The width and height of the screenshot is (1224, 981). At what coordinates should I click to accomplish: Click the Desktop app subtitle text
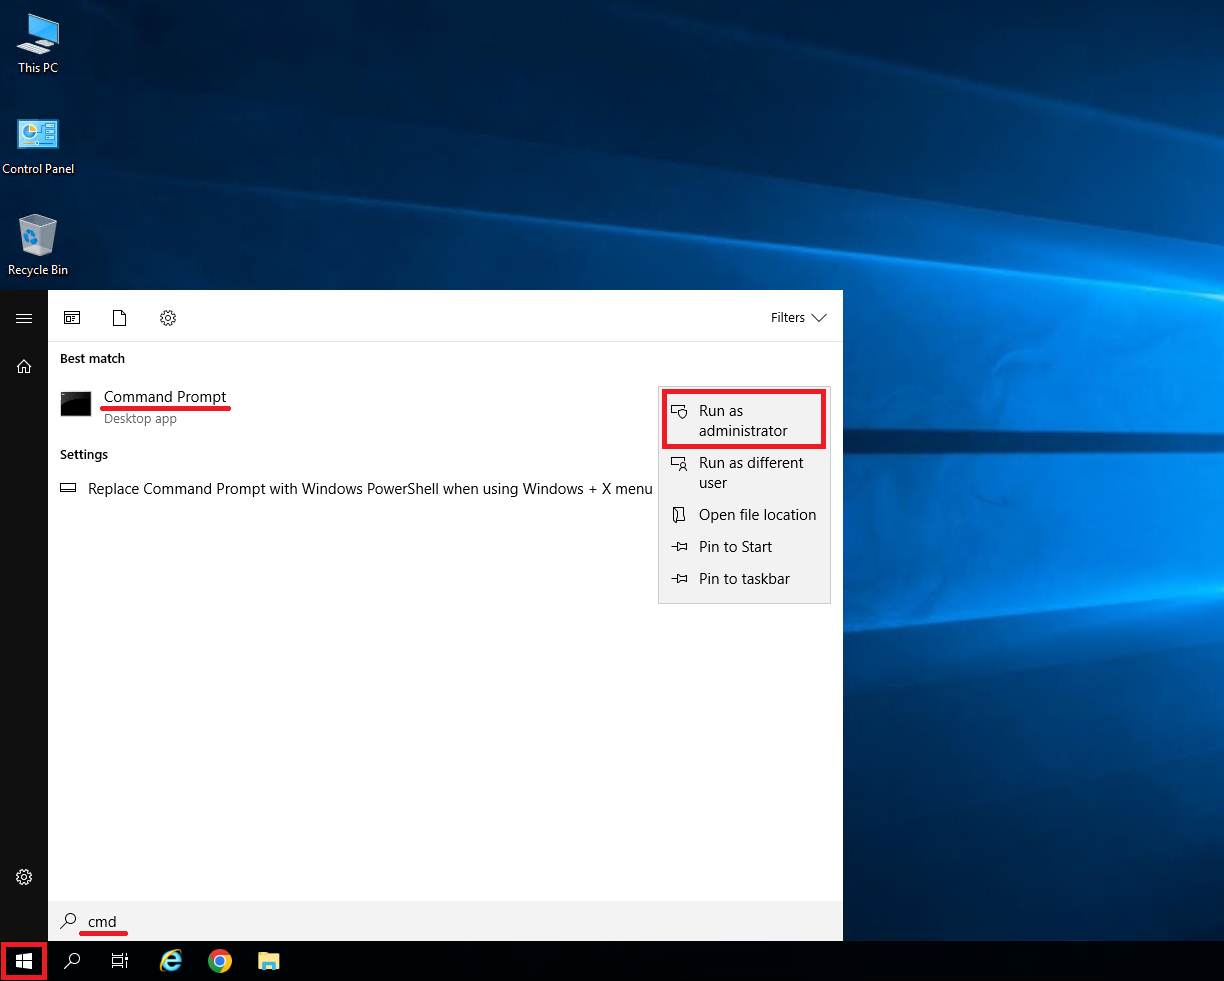point(140,419)
